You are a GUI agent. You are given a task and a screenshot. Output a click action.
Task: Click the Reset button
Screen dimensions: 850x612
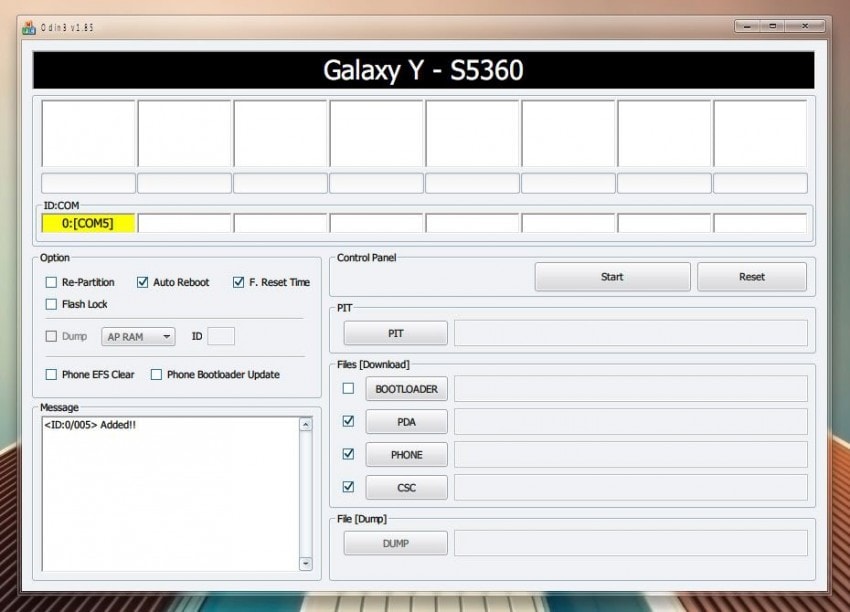(752, 276)
